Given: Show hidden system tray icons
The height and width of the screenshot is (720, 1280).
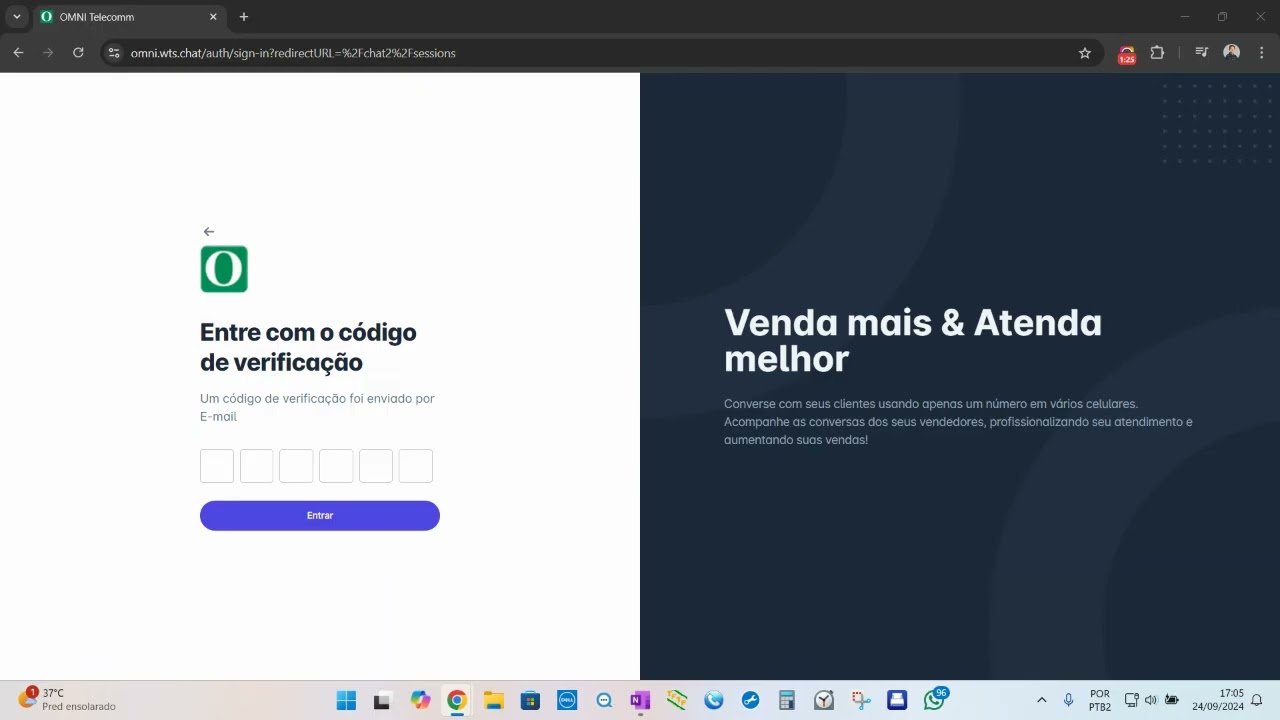Looking at the screenshot, I should click(1041, 700).
